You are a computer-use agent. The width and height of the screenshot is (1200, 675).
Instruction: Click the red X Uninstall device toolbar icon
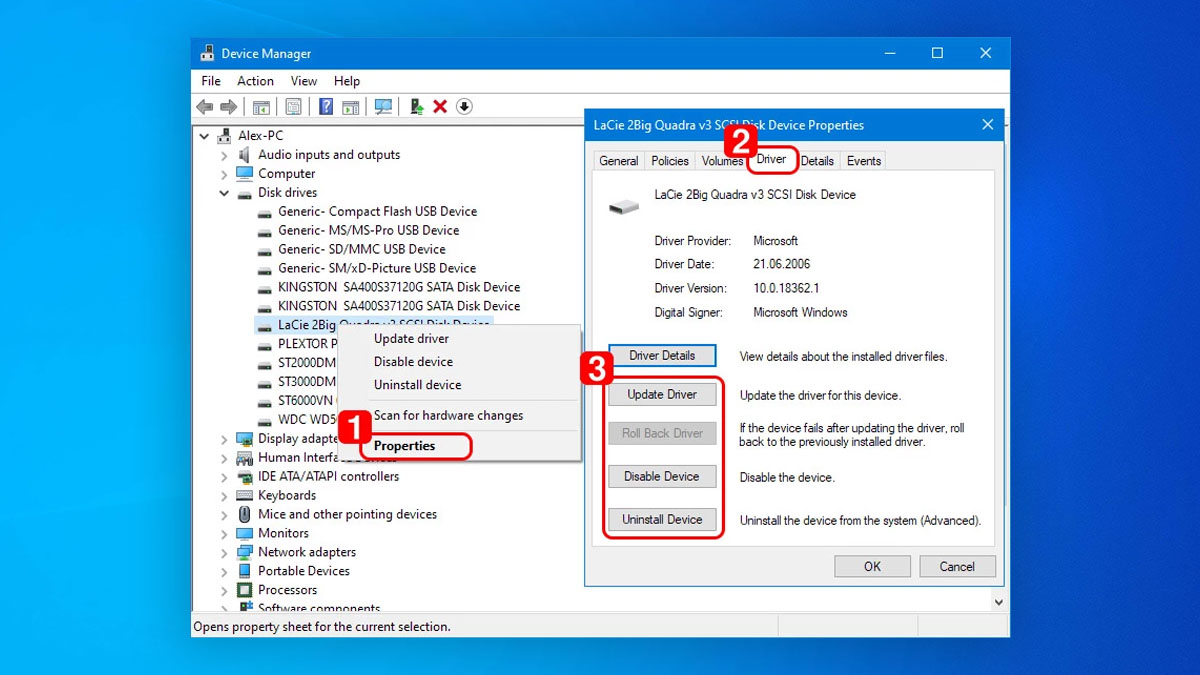point(440,107)
